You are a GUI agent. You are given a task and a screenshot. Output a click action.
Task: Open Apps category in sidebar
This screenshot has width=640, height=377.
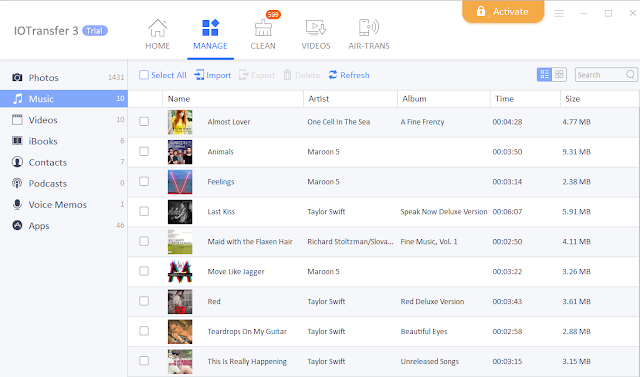click(64, 226)
